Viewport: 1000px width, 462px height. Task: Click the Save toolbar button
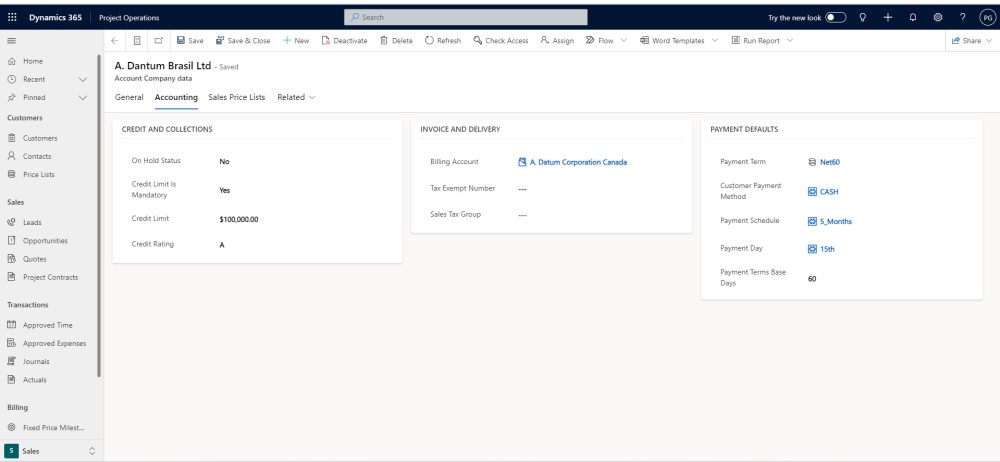[190, 41]
